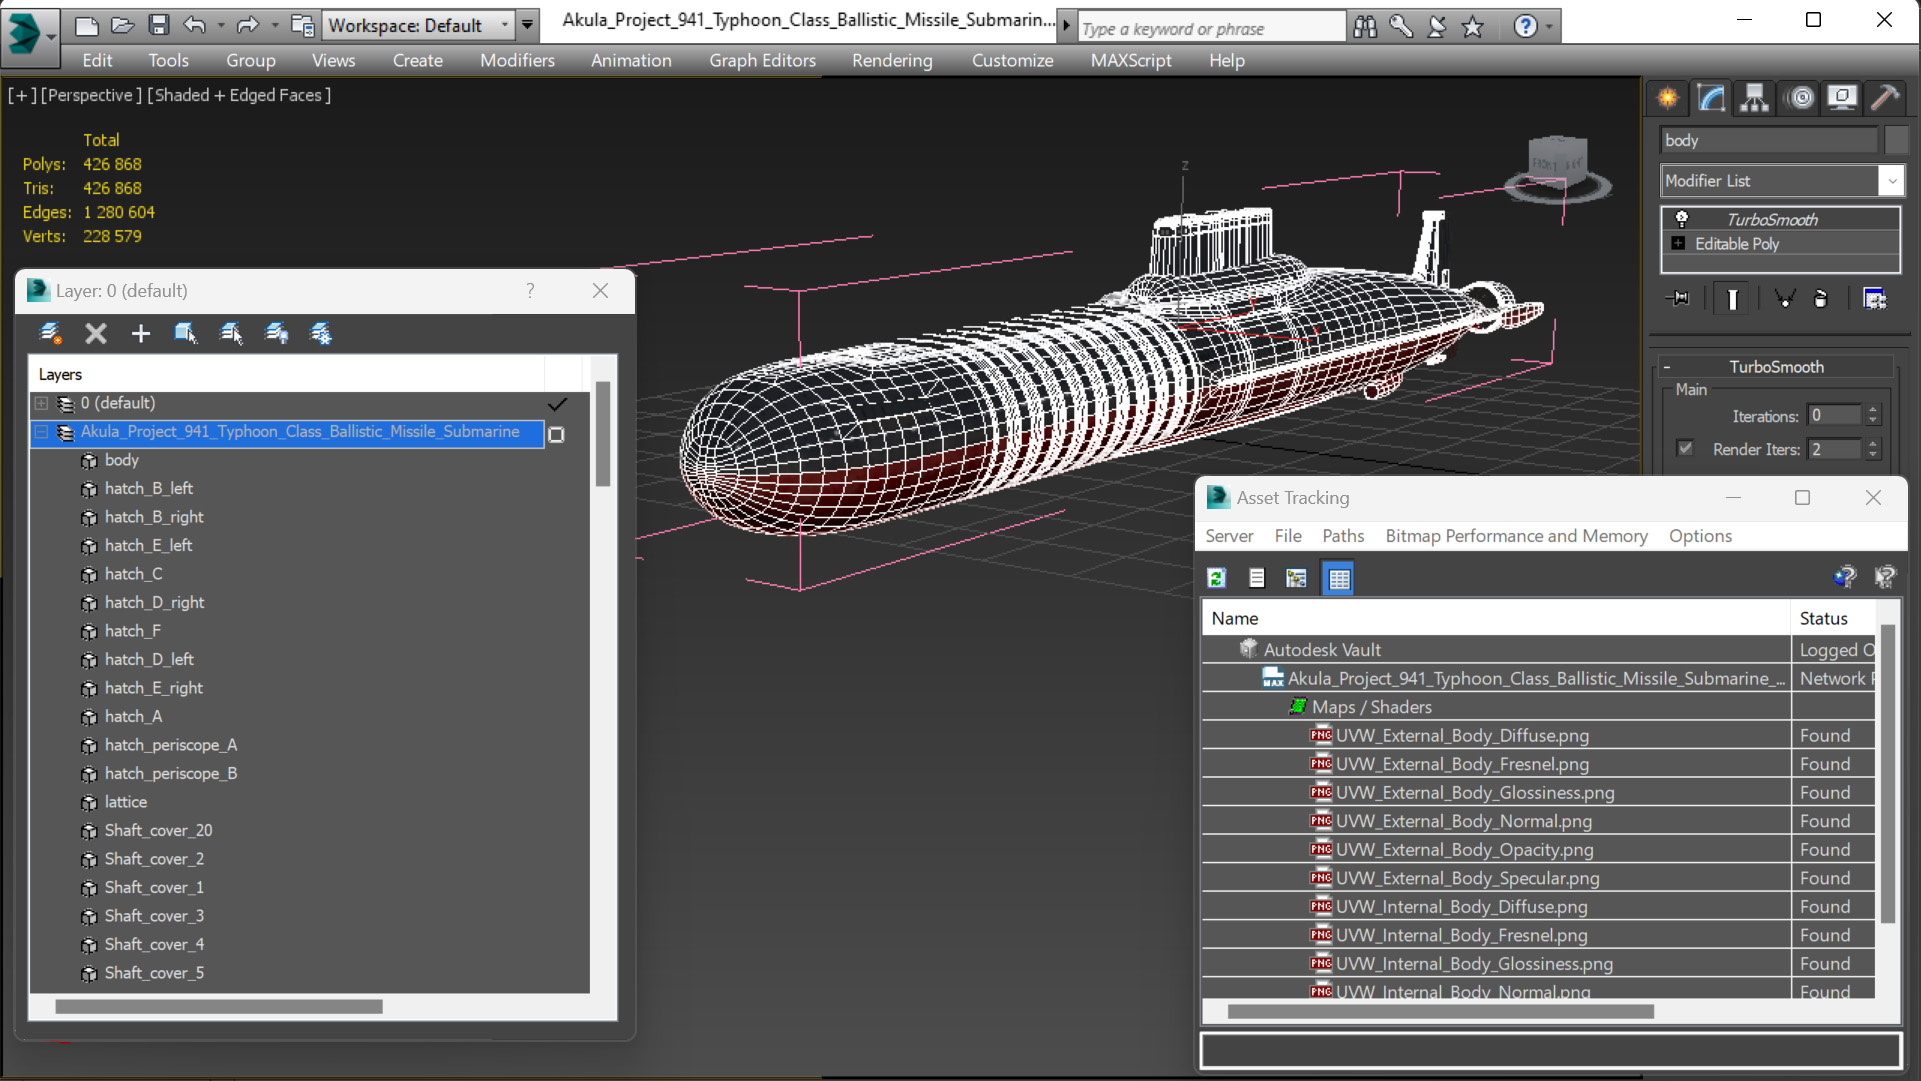
Task: Click the Iterations spinner arrows
Action: pos(1873,415)
